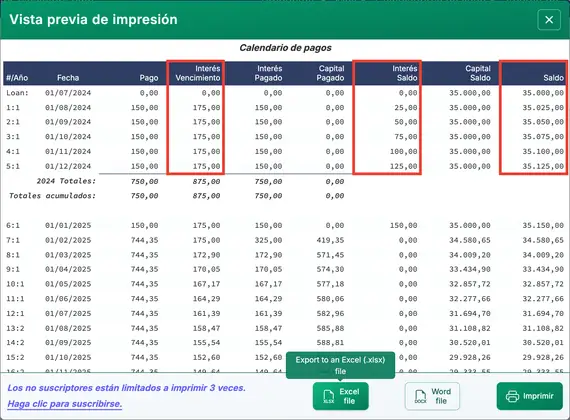Select date 01/02/2025 in row 7:1
The width and height of the screenshot is (570, 420).
tap(68, 240)
